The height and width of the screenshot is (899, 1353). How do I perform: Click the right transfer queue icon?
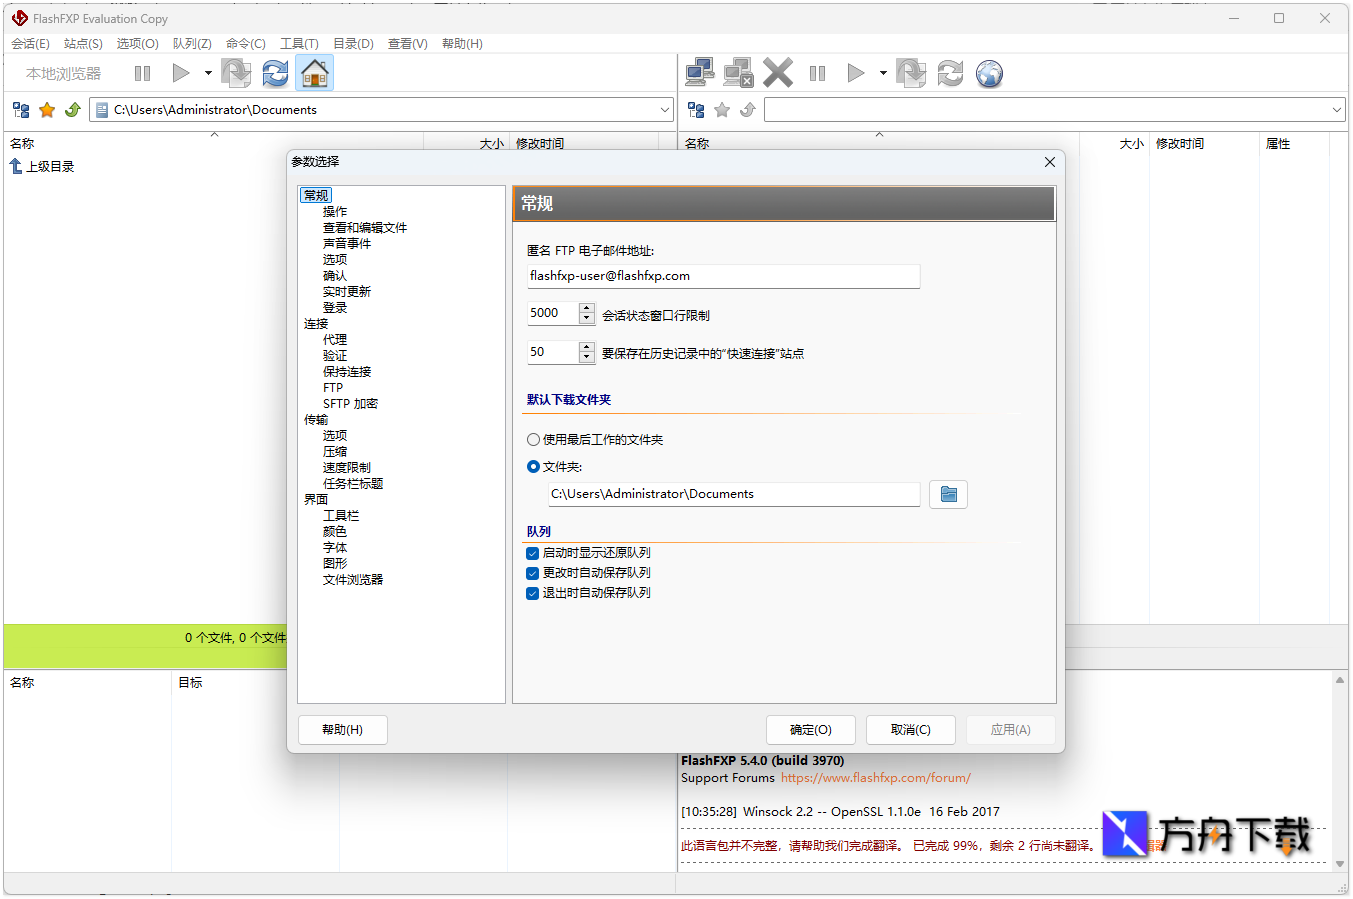911,73
